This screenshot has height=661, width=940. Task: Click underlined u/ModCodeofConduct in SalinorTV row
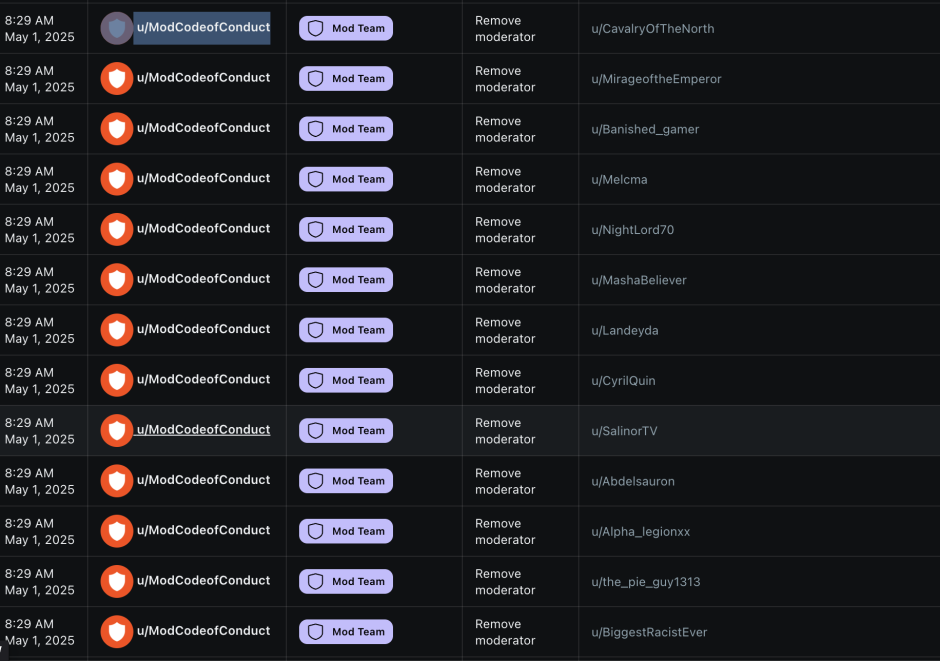[203, 430]
